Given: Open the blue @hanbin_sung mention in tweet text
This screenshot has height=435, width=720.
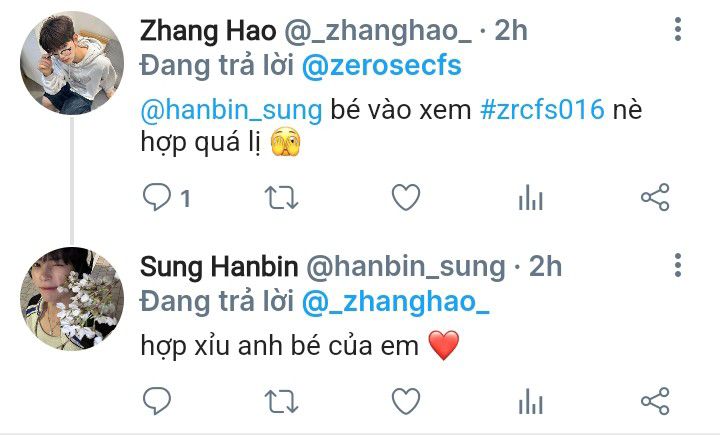Looking at the screenshot, I should tap(231, 111).
